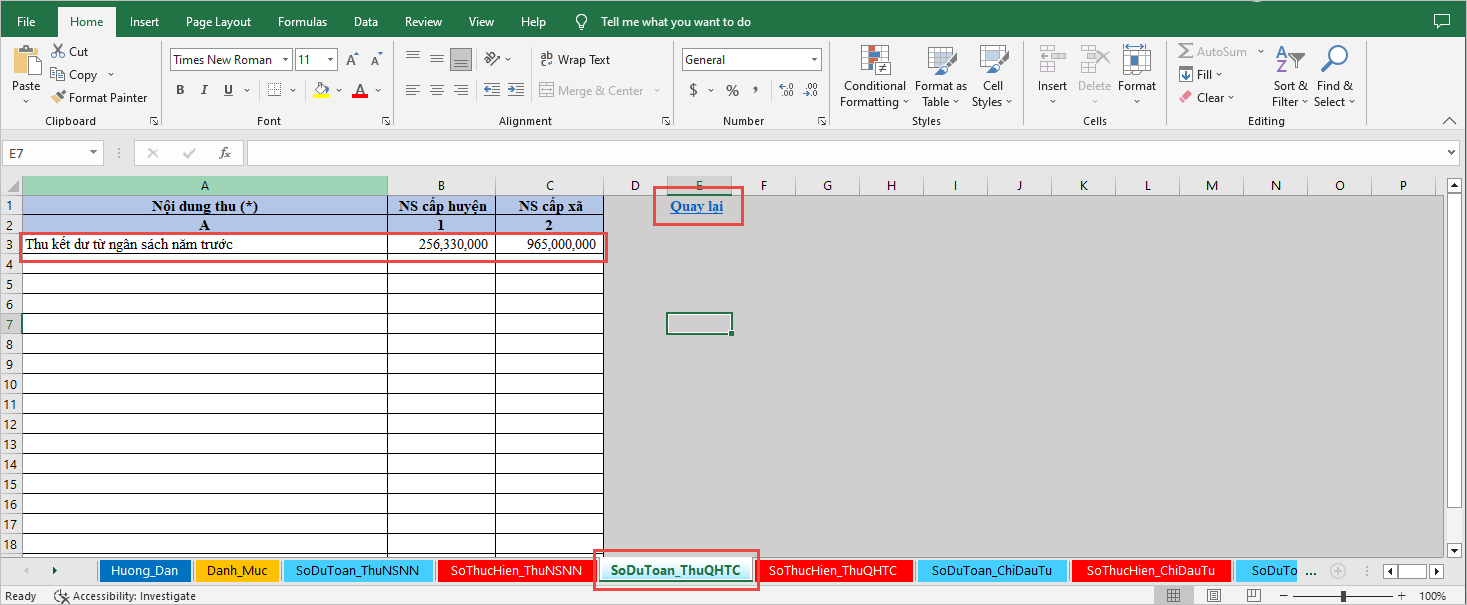Click the Percent Style icon
1467x605 pixels.
(x=732, y=91)
